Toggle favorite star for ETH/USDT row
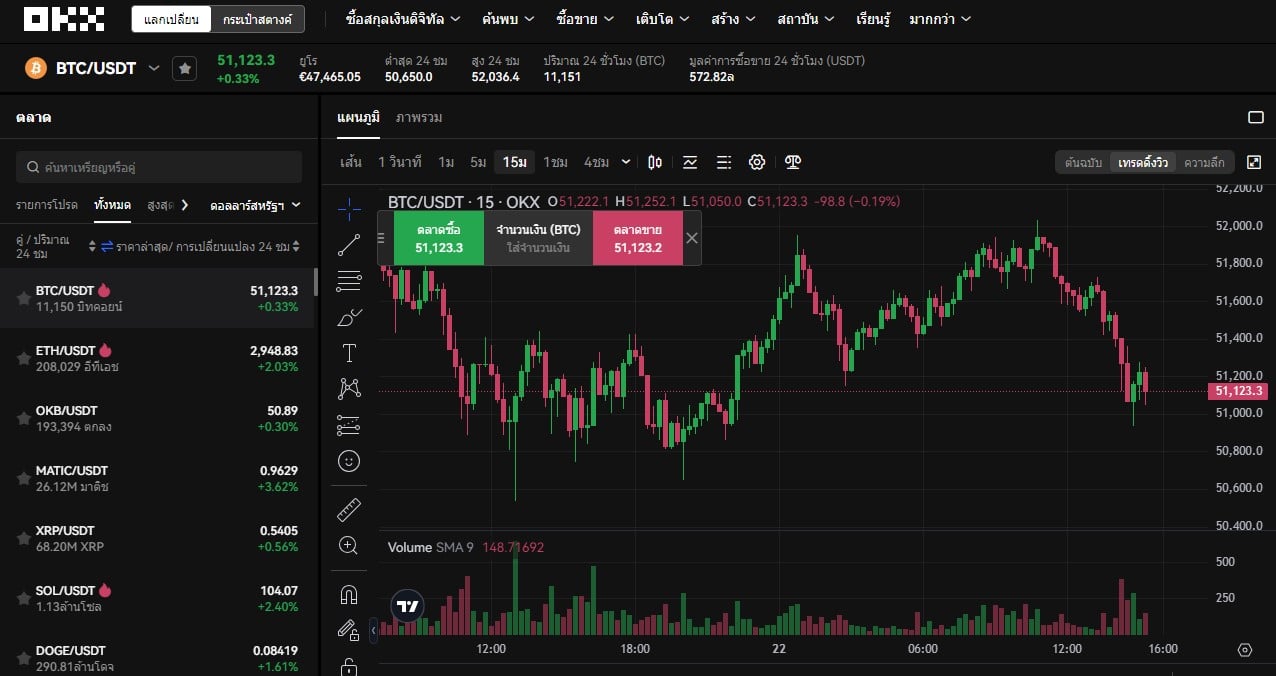 point(23,358)
